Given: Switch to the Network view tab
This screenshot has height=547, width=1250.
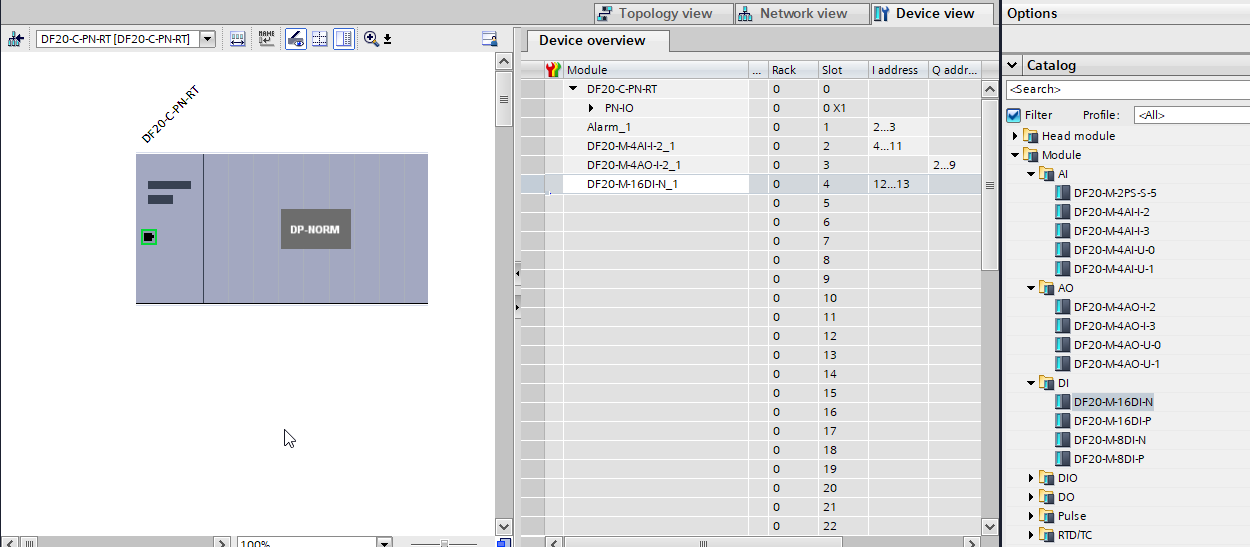Looking at the screenshot, I should coord(792,14).
